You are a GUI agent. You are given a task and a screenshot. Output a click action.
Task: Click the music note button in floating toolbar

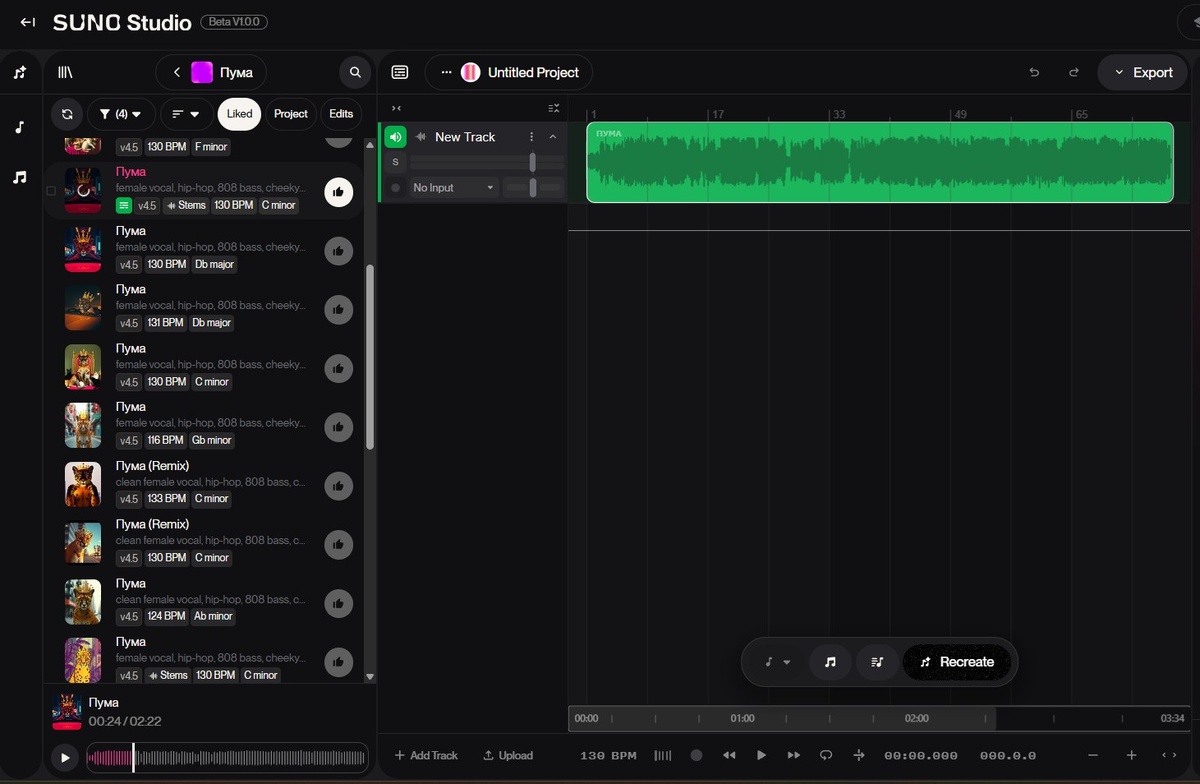(x=830, y=662)
